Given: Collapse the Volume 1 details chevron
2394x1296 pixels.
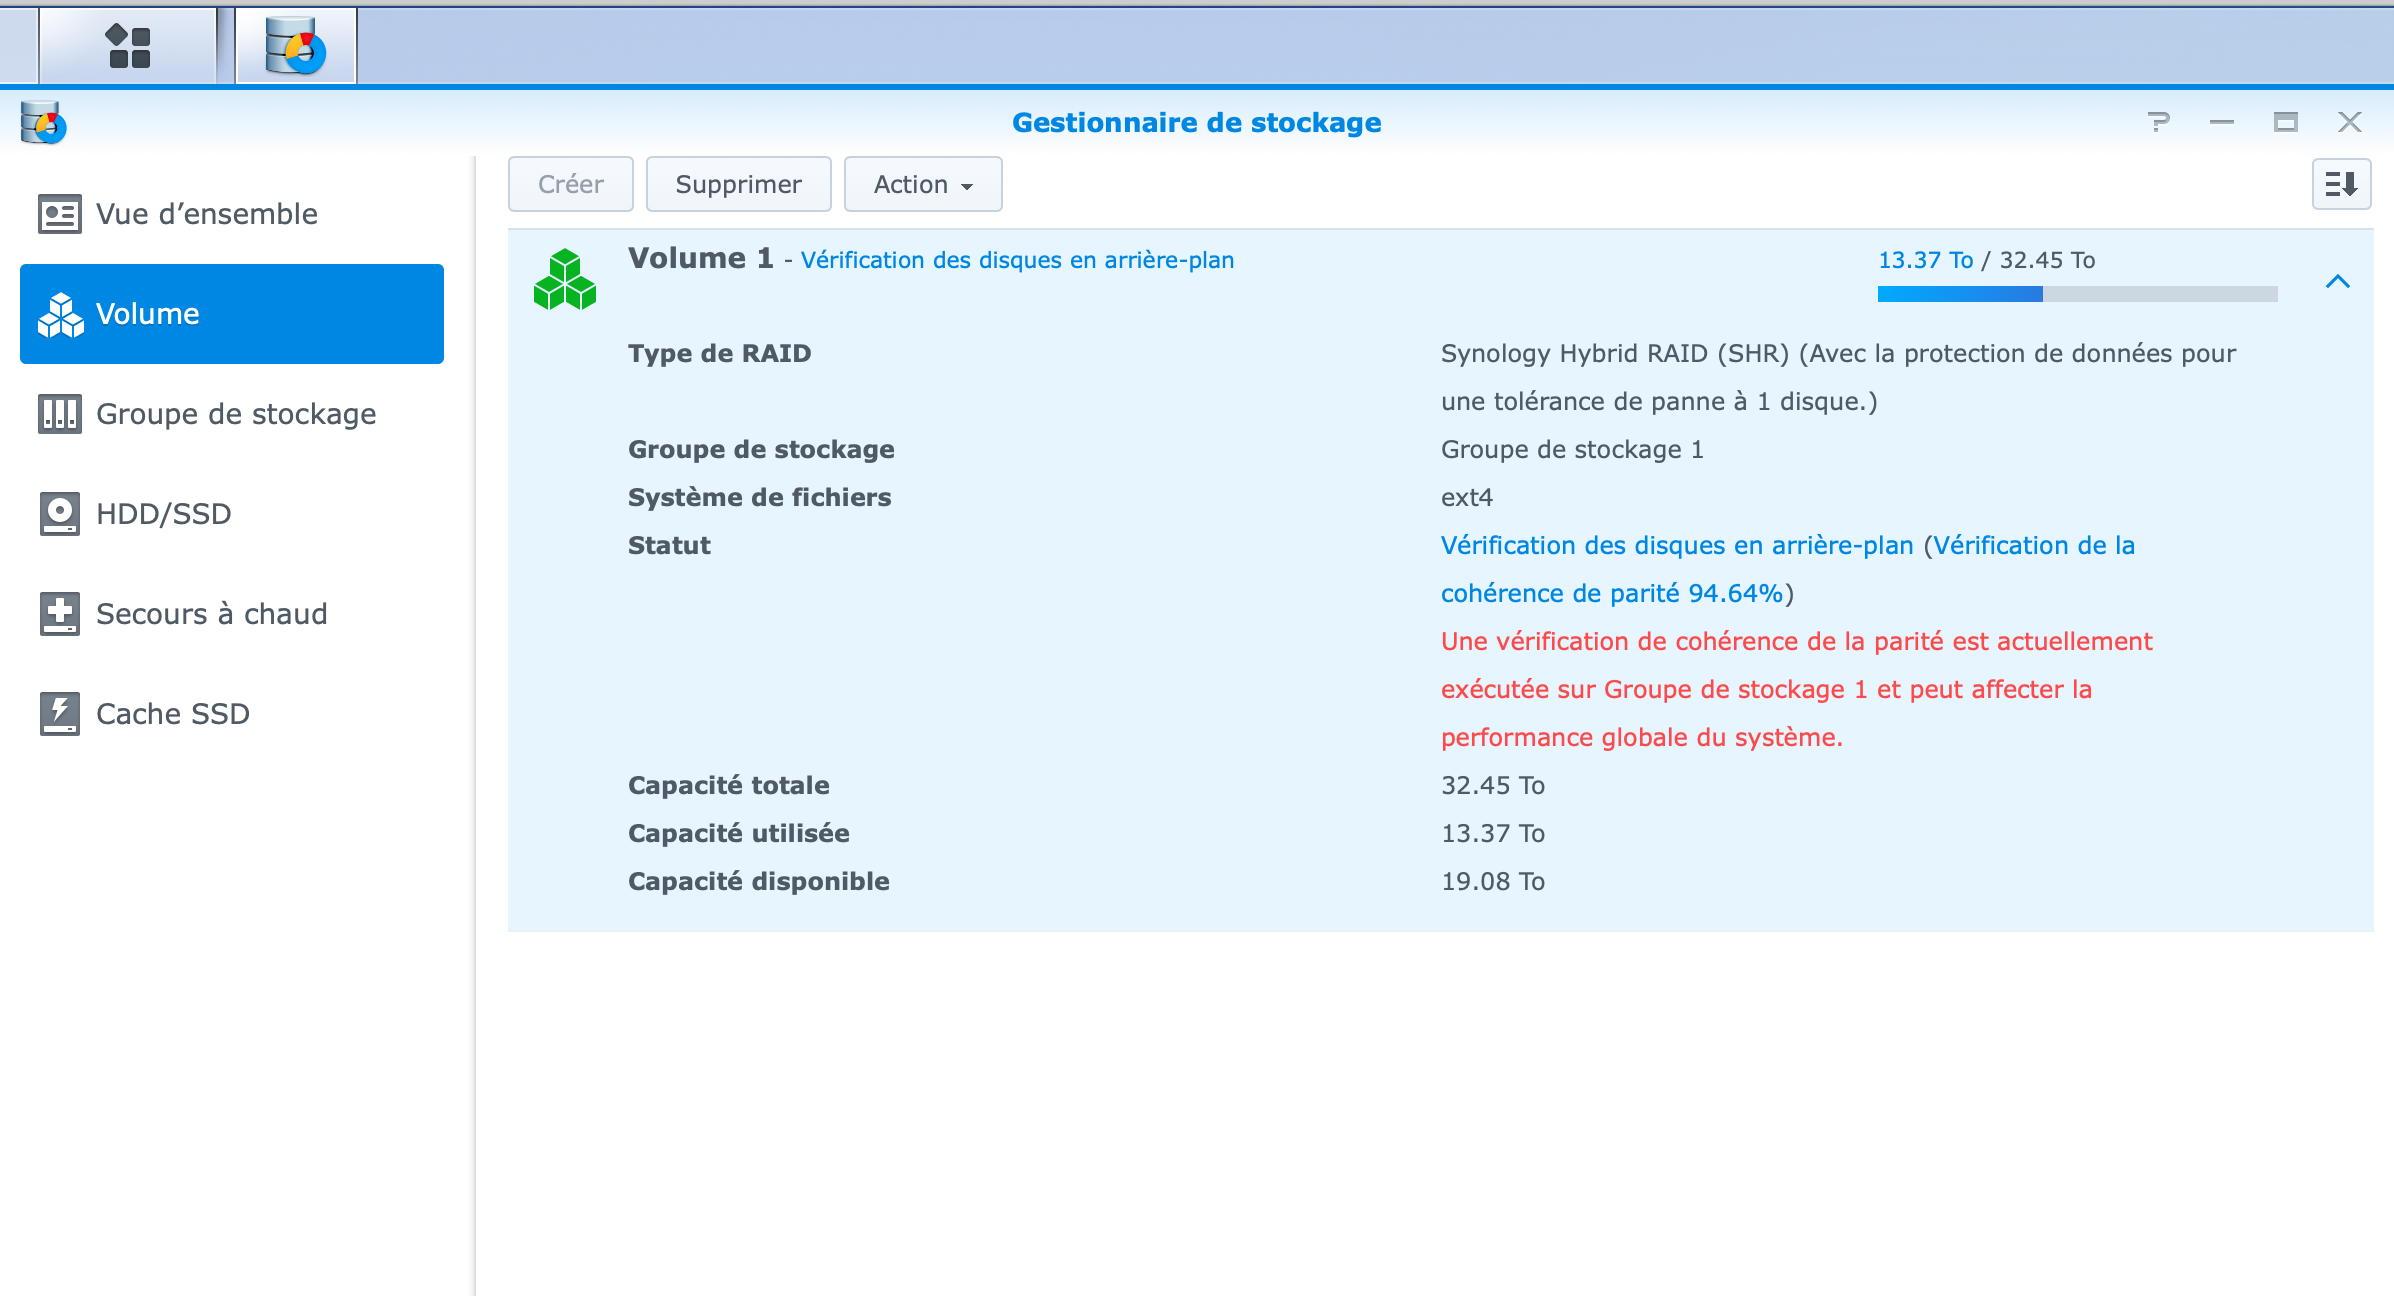Looking at the screenshot, I should (x=2337, y=282).
